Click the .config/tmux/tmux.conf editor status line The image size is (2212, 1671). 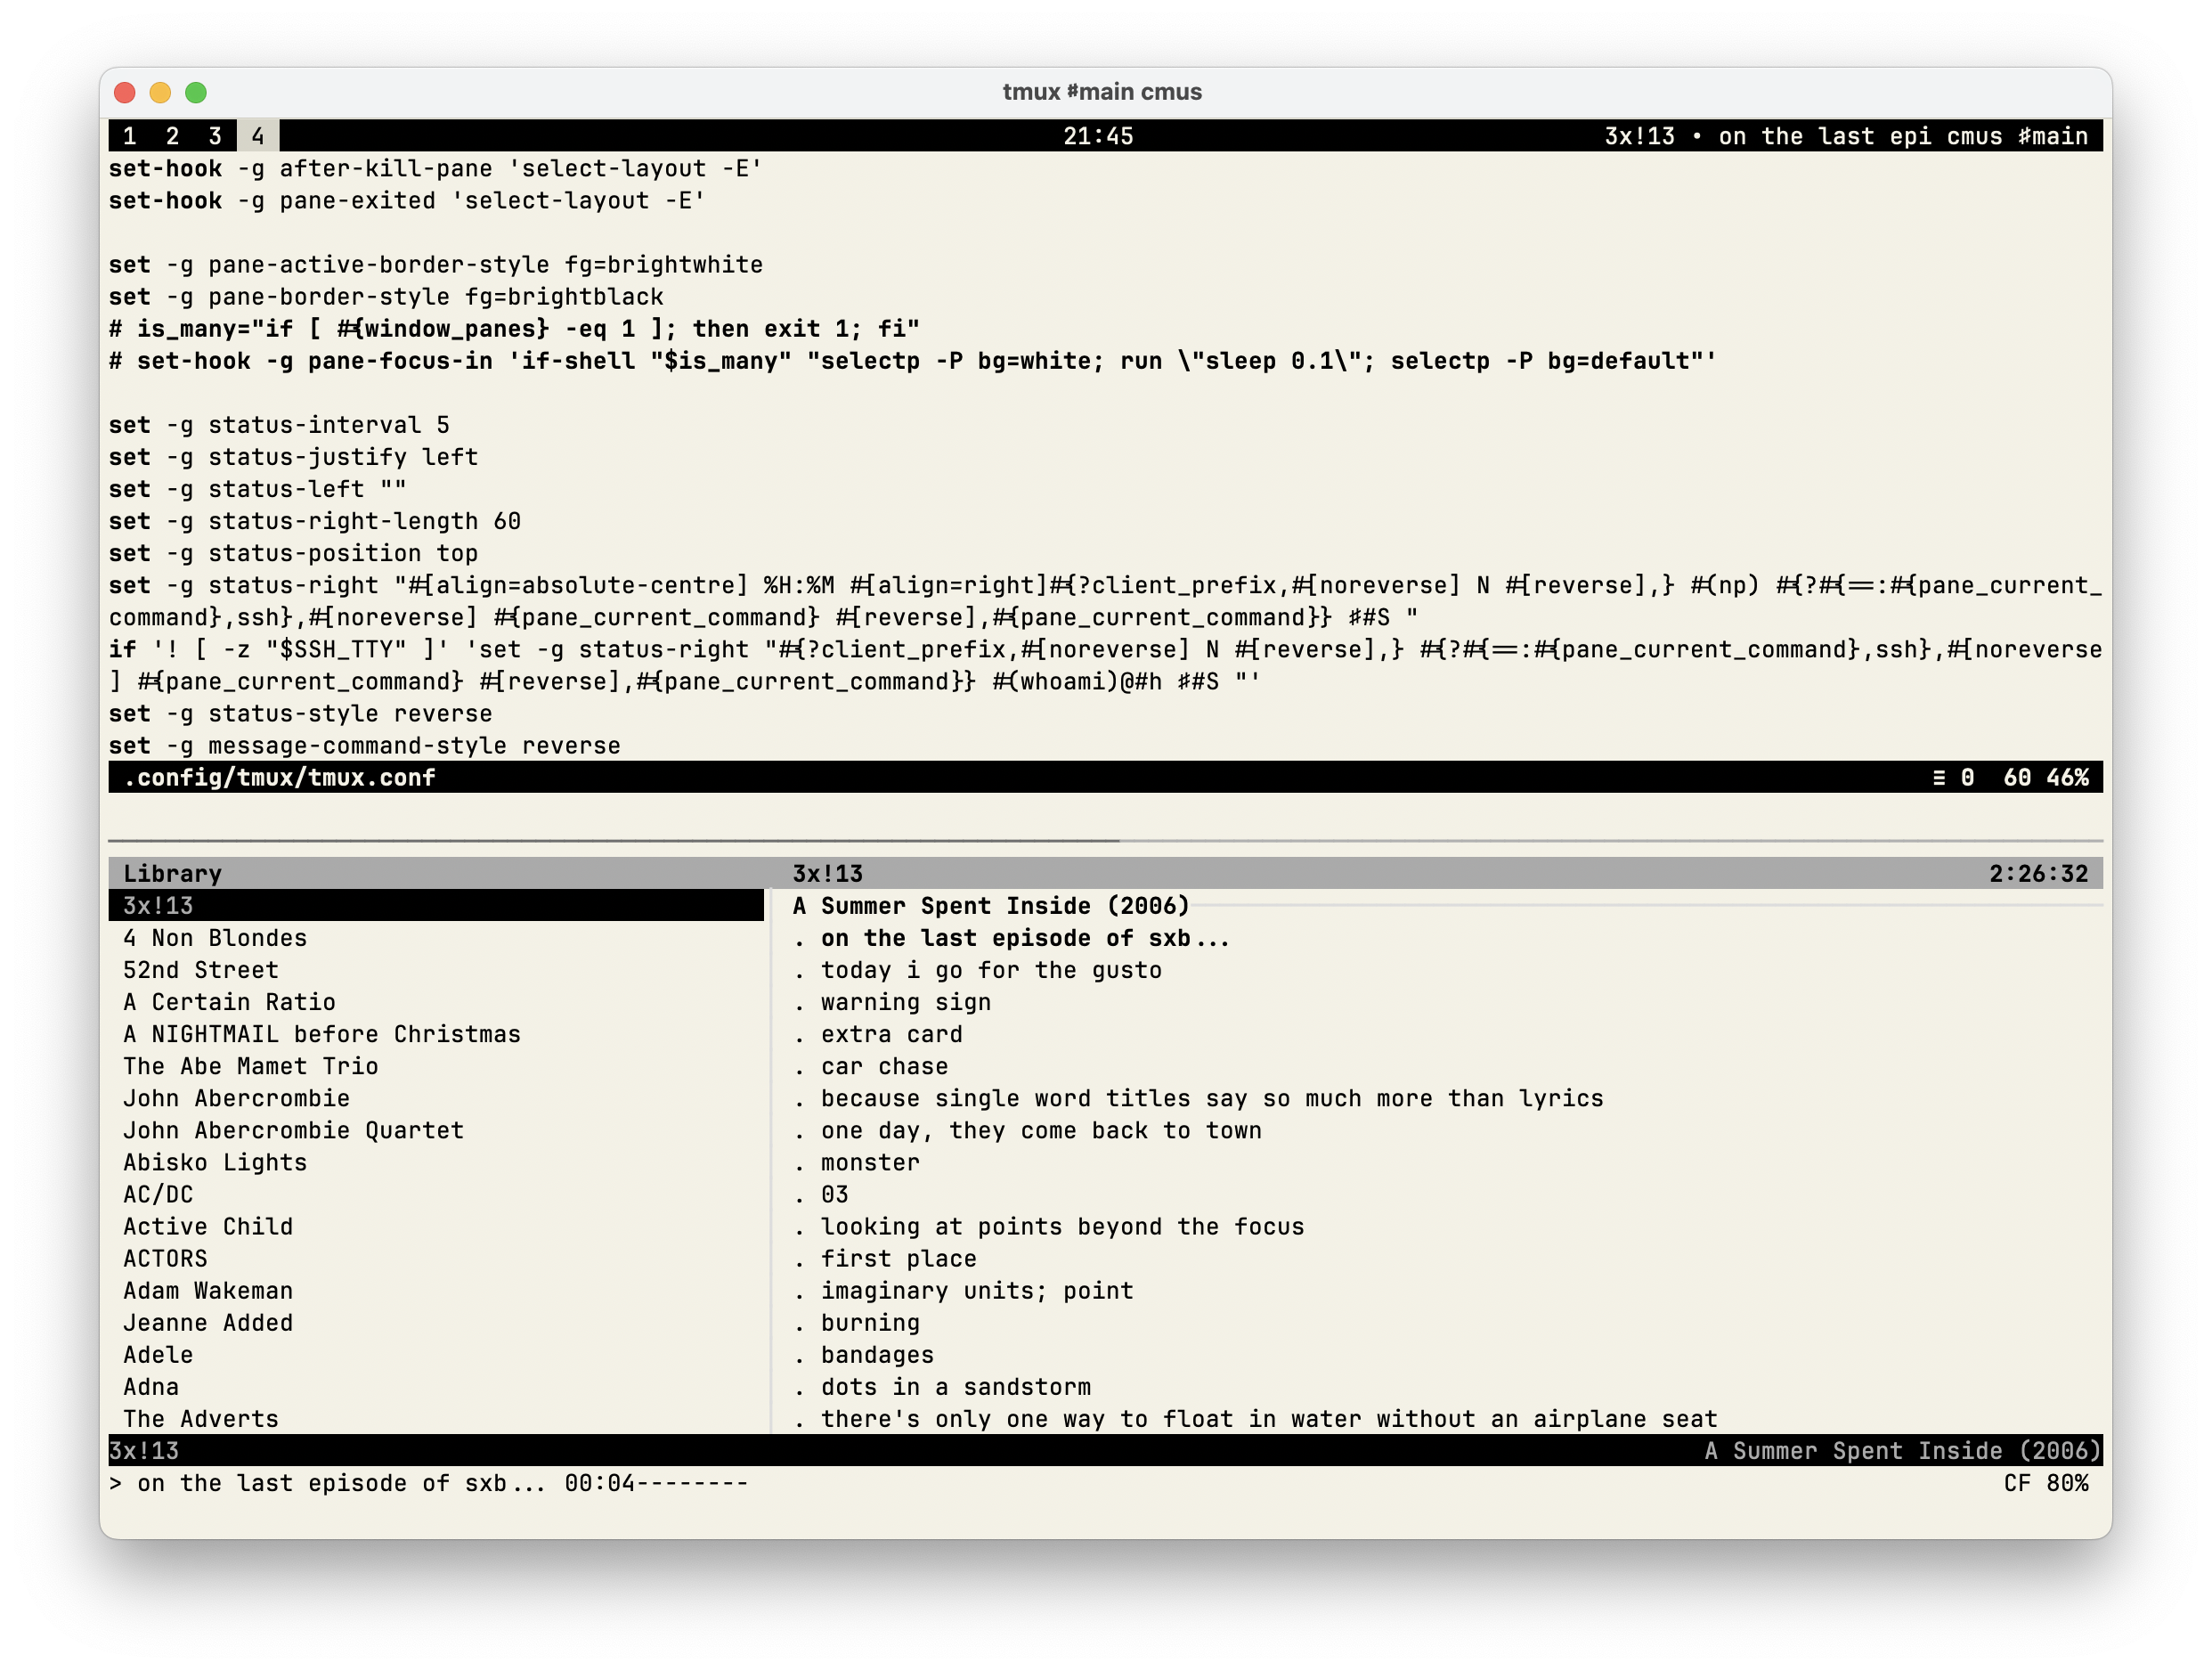pos(280,778)
